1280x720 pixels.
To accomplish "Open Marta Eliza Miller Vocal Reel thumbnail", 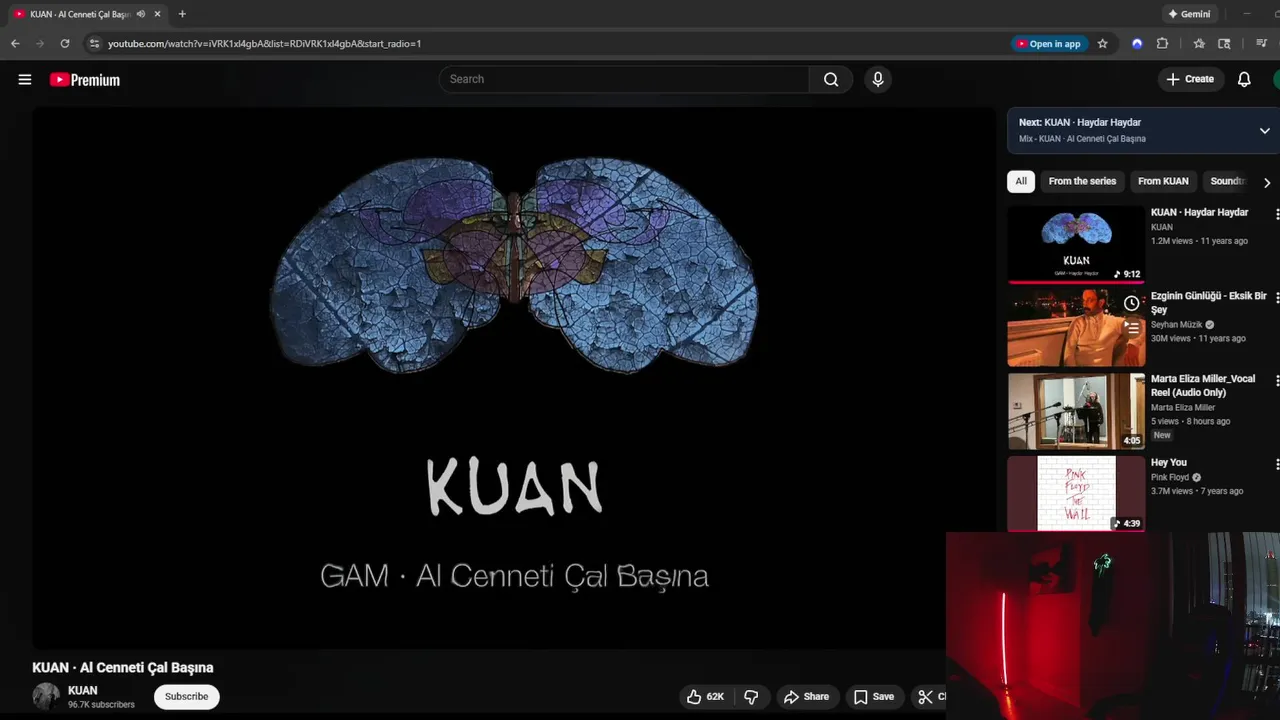I will tap(1076, 411).
